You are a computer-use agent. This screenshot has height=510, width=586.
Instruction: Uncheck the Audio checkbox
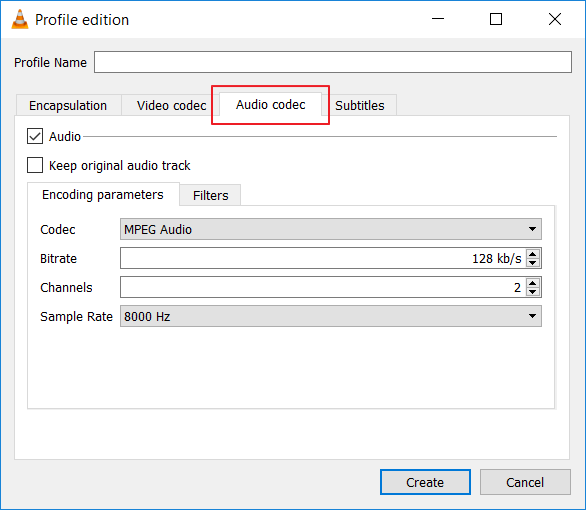(35, 136)
